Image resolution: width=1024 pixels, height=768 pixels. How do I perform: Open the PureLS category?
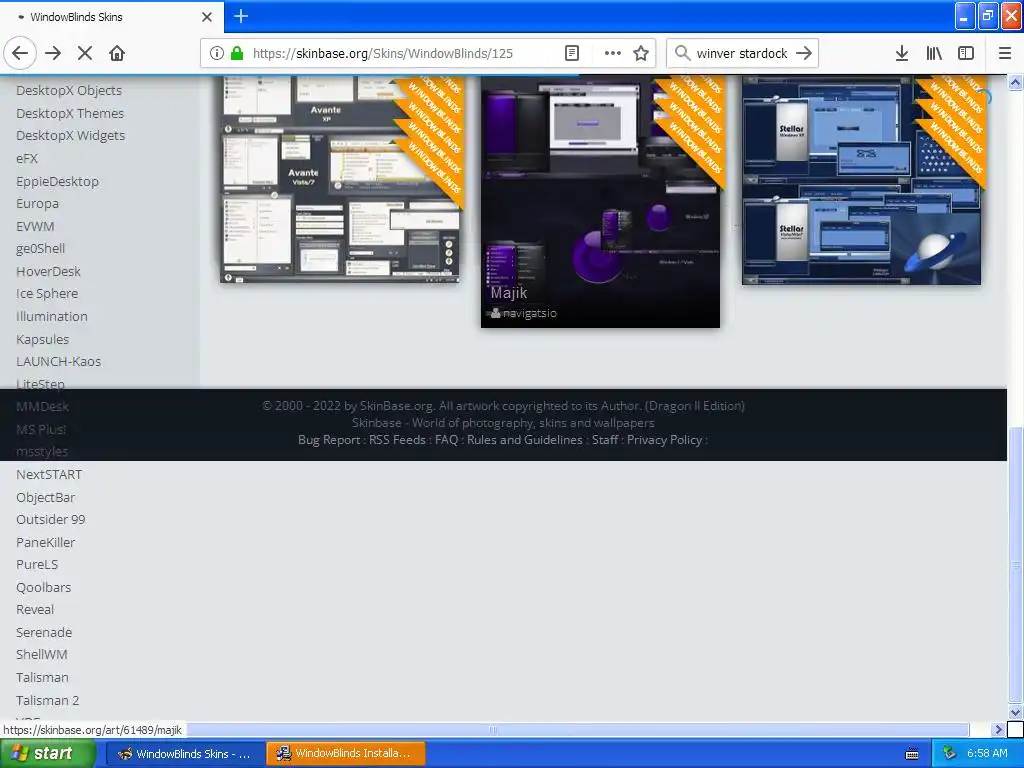[37, 565]
